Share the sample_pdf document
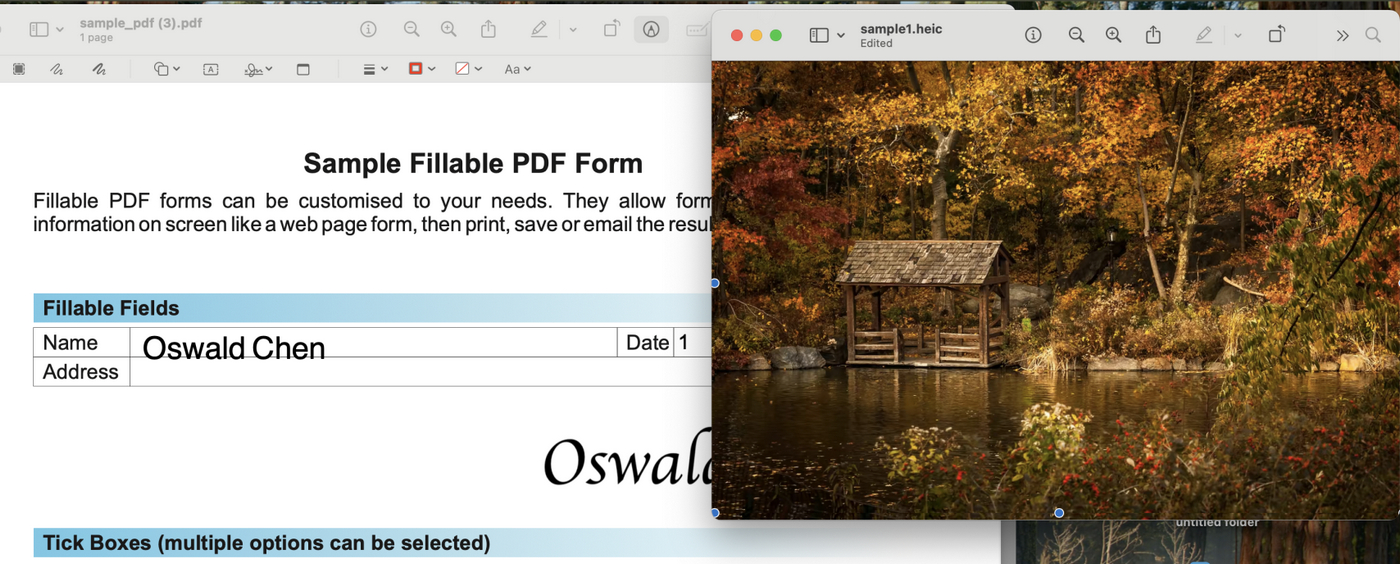This screenshot has width=1400, height=564. 488,30
